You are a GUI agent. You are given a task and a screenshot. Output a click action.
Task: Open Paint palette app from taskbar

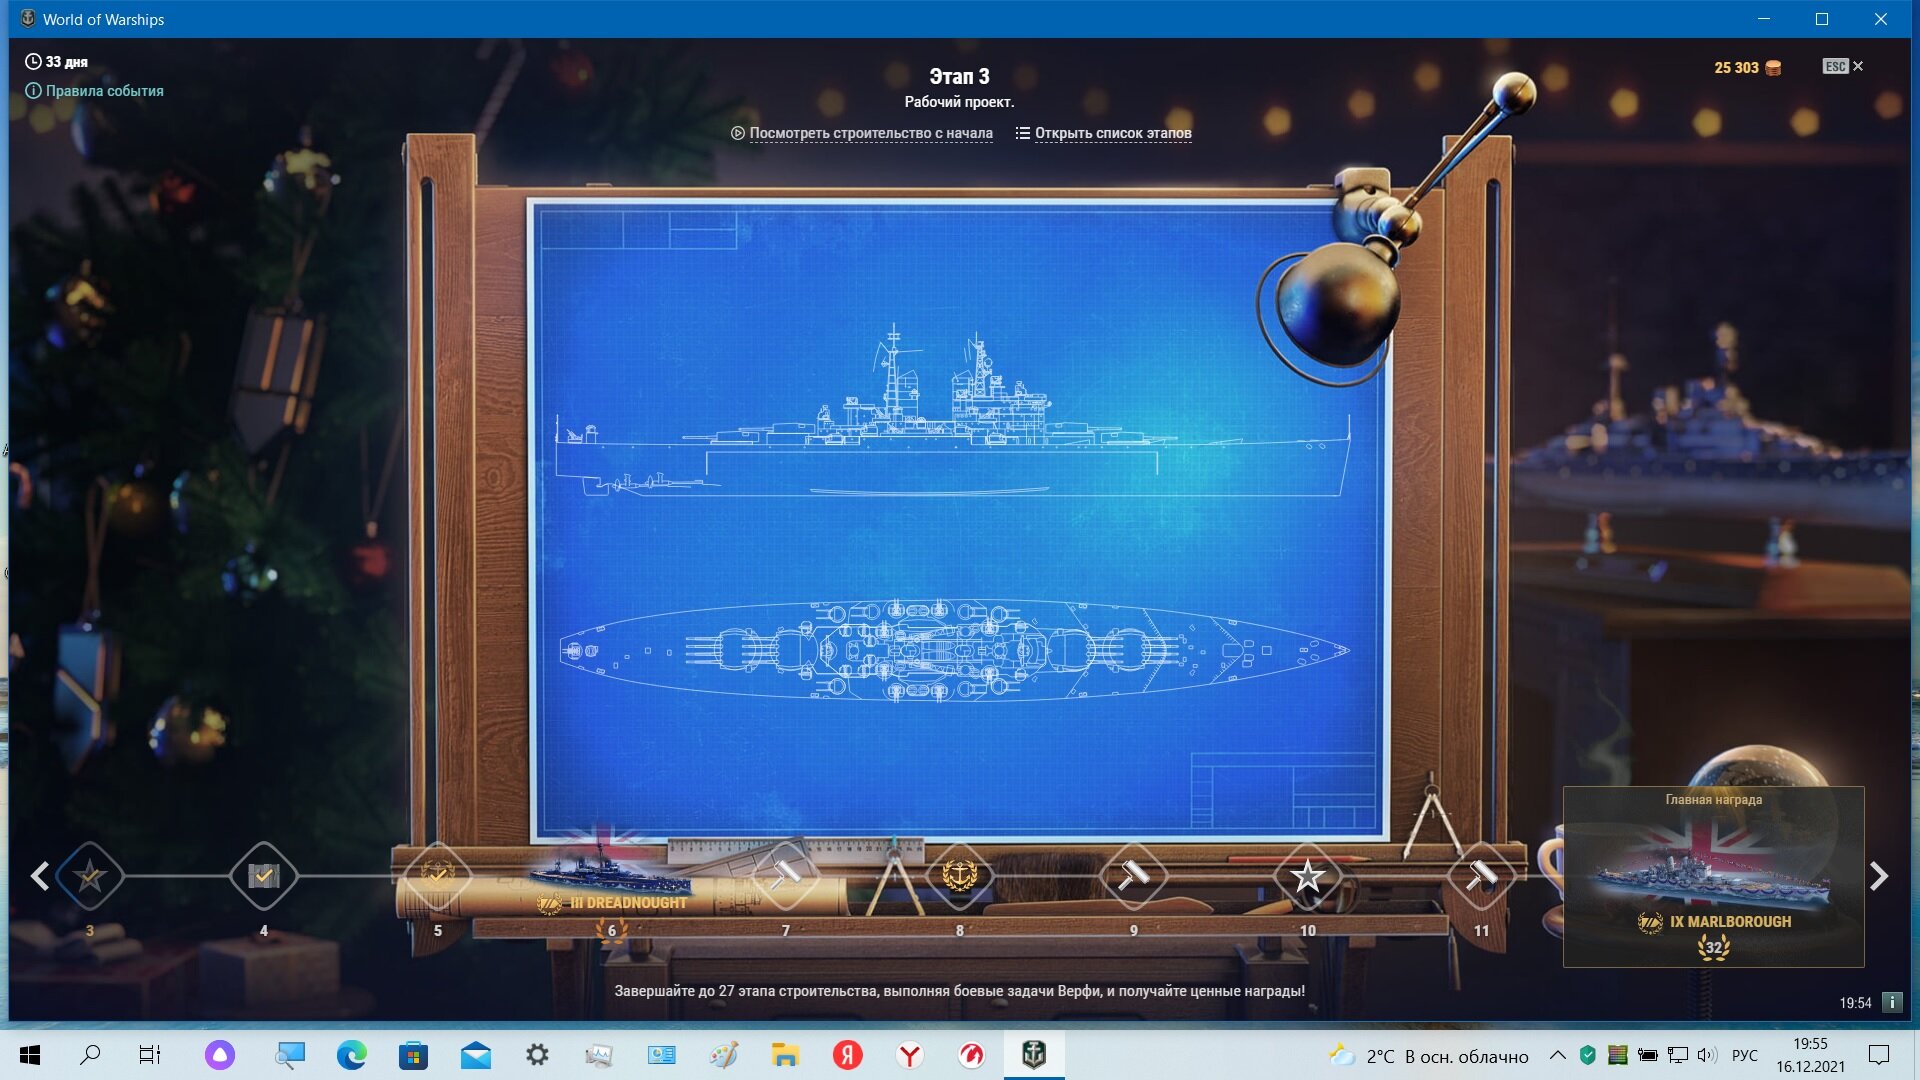(x=723, y=1055)
